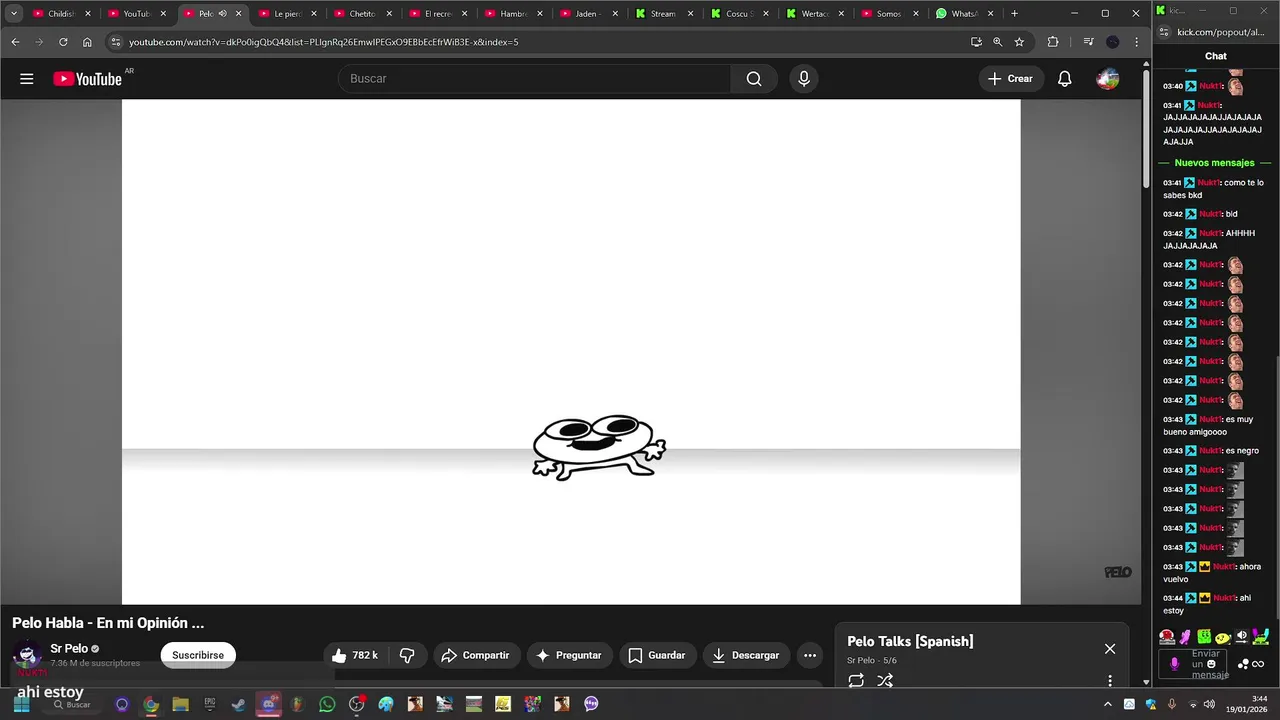1280x720 pixels.
Task: Open the browser home page button
Action: (87, 42)
